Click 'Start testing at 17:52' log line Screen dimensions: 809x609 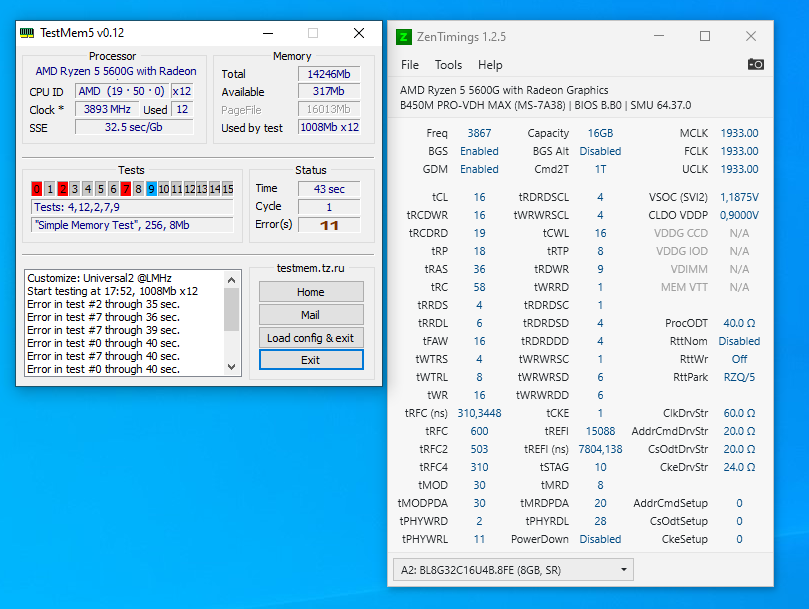pyautogui.click(x=112, y=291)
